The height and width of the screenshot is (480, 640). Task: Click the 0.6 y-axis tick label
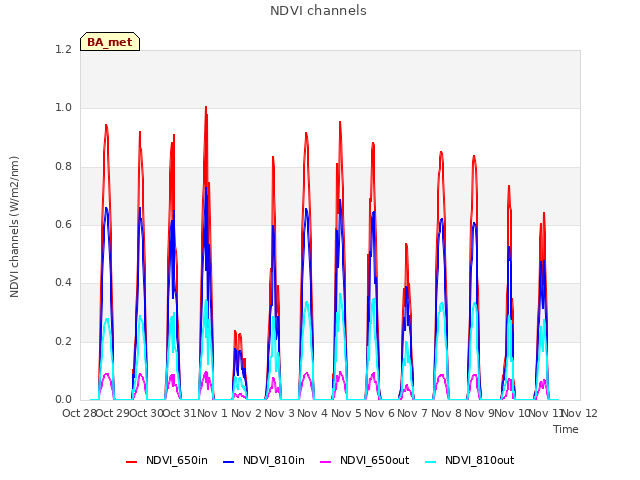pyautogui.click(x=63, y=224)
